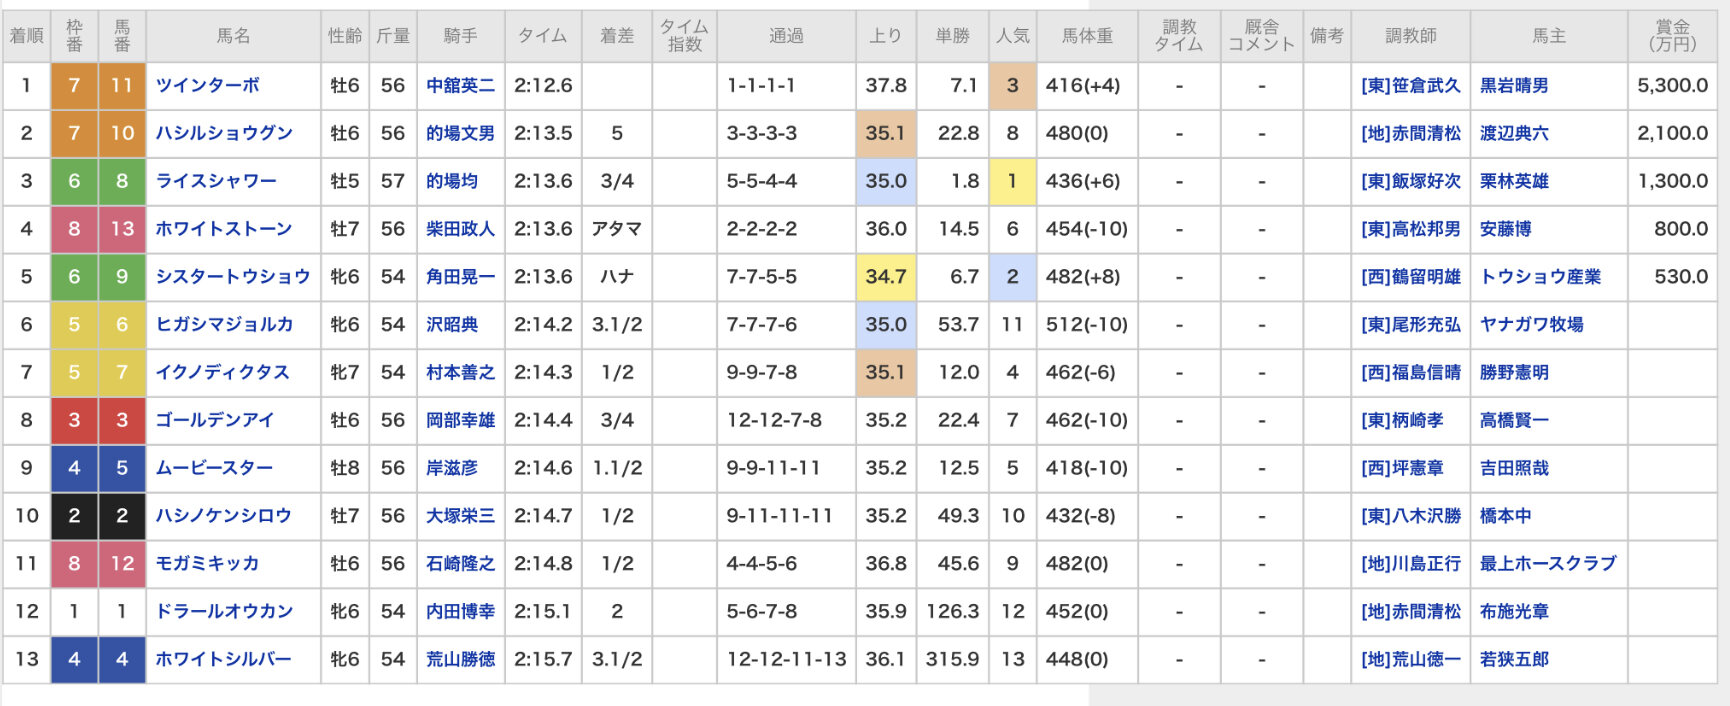
Task: Open horse link イクノディクタス
Action: 222,372
